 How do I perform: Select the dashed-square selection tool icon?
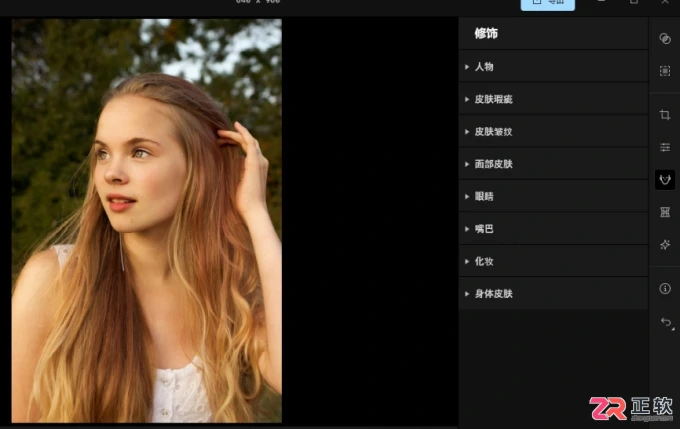664,71
